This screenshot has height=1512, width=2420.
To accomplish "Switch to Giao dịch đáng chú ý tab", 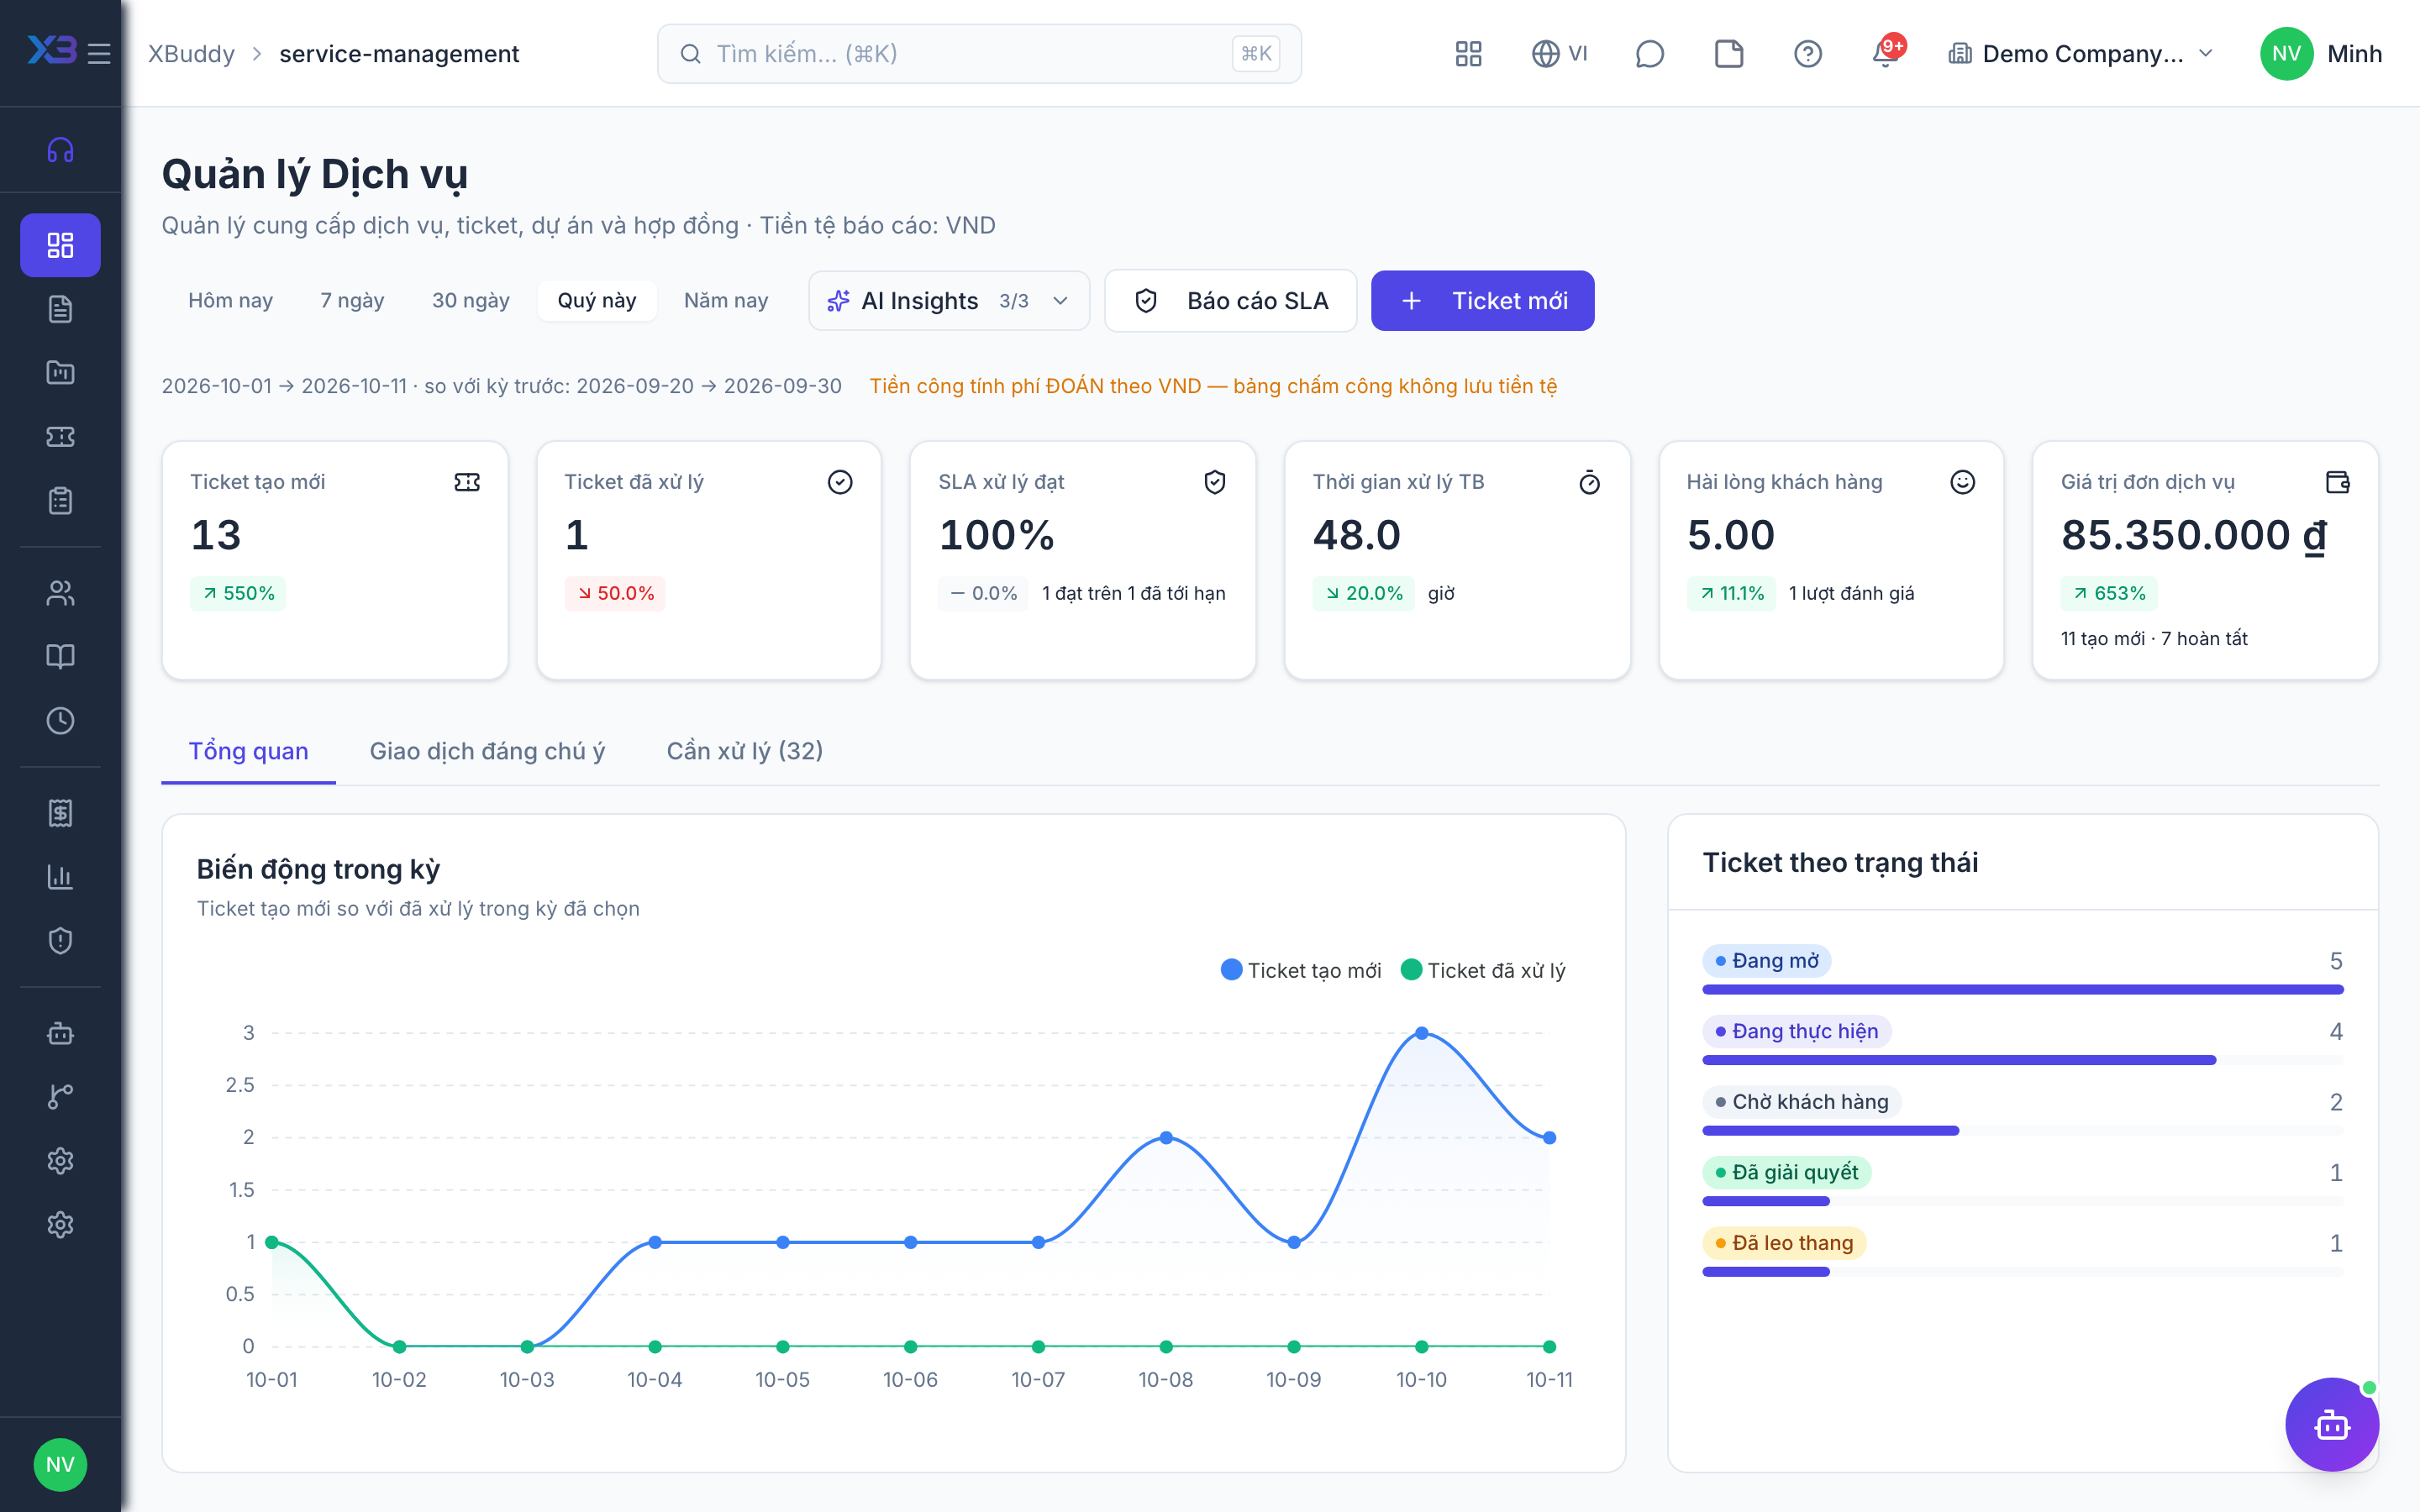I will pyautogui.click(x=487, y=751).
